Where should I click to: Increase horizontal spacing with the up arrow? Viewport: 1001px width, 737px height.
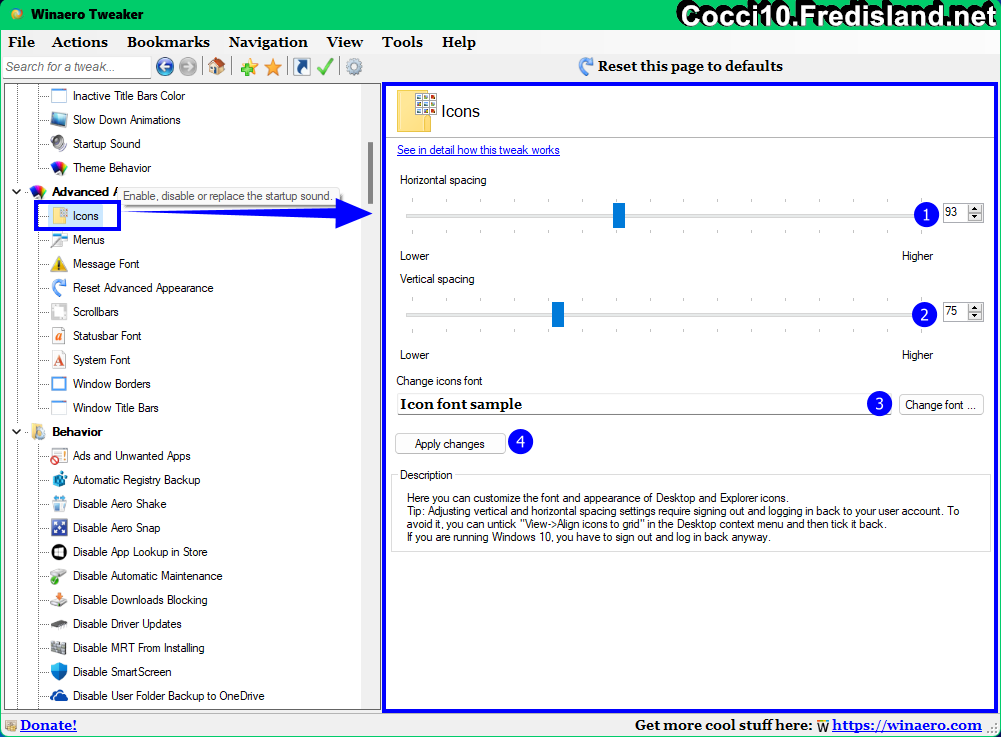tap(975, 208)
